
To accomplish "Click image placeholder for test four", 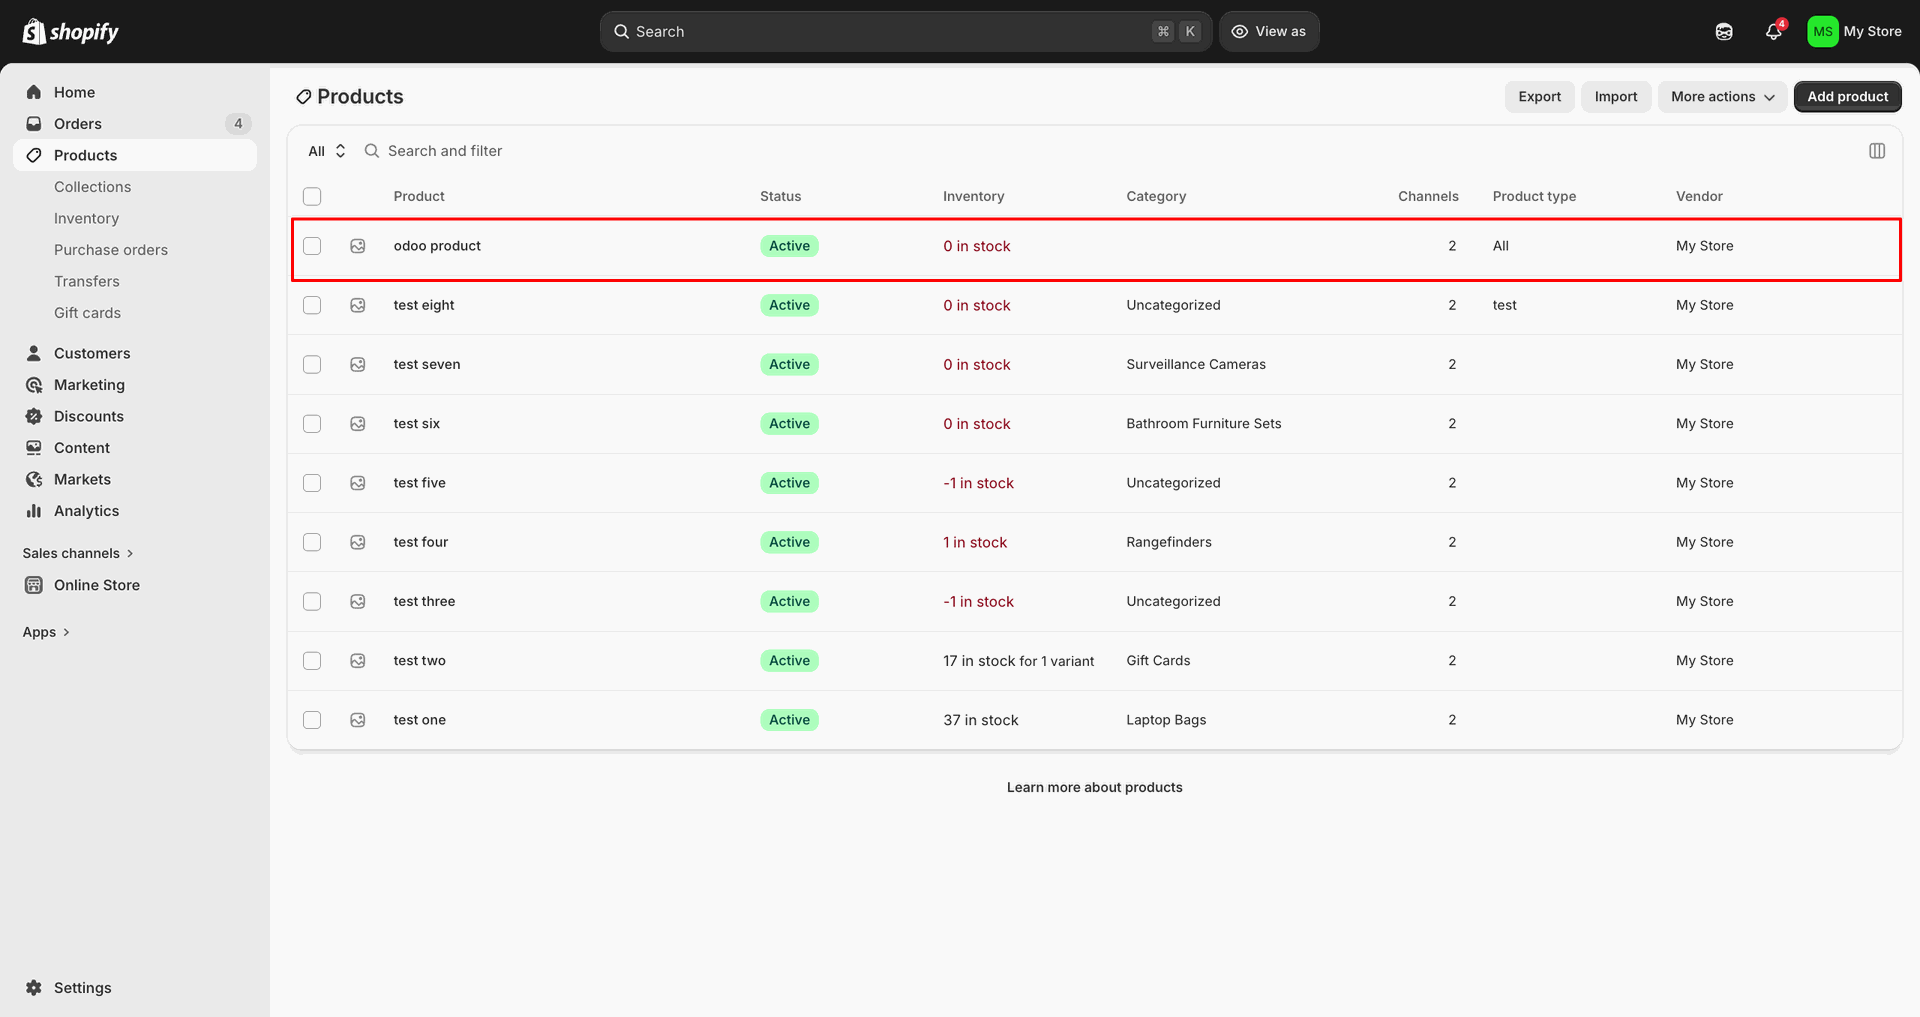I will click(358, 542).
